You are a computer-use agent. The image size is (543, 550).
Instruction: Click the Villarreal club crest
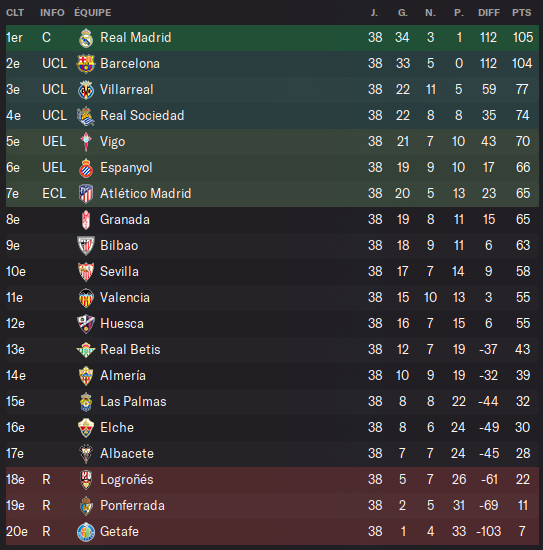click(86, 89)
